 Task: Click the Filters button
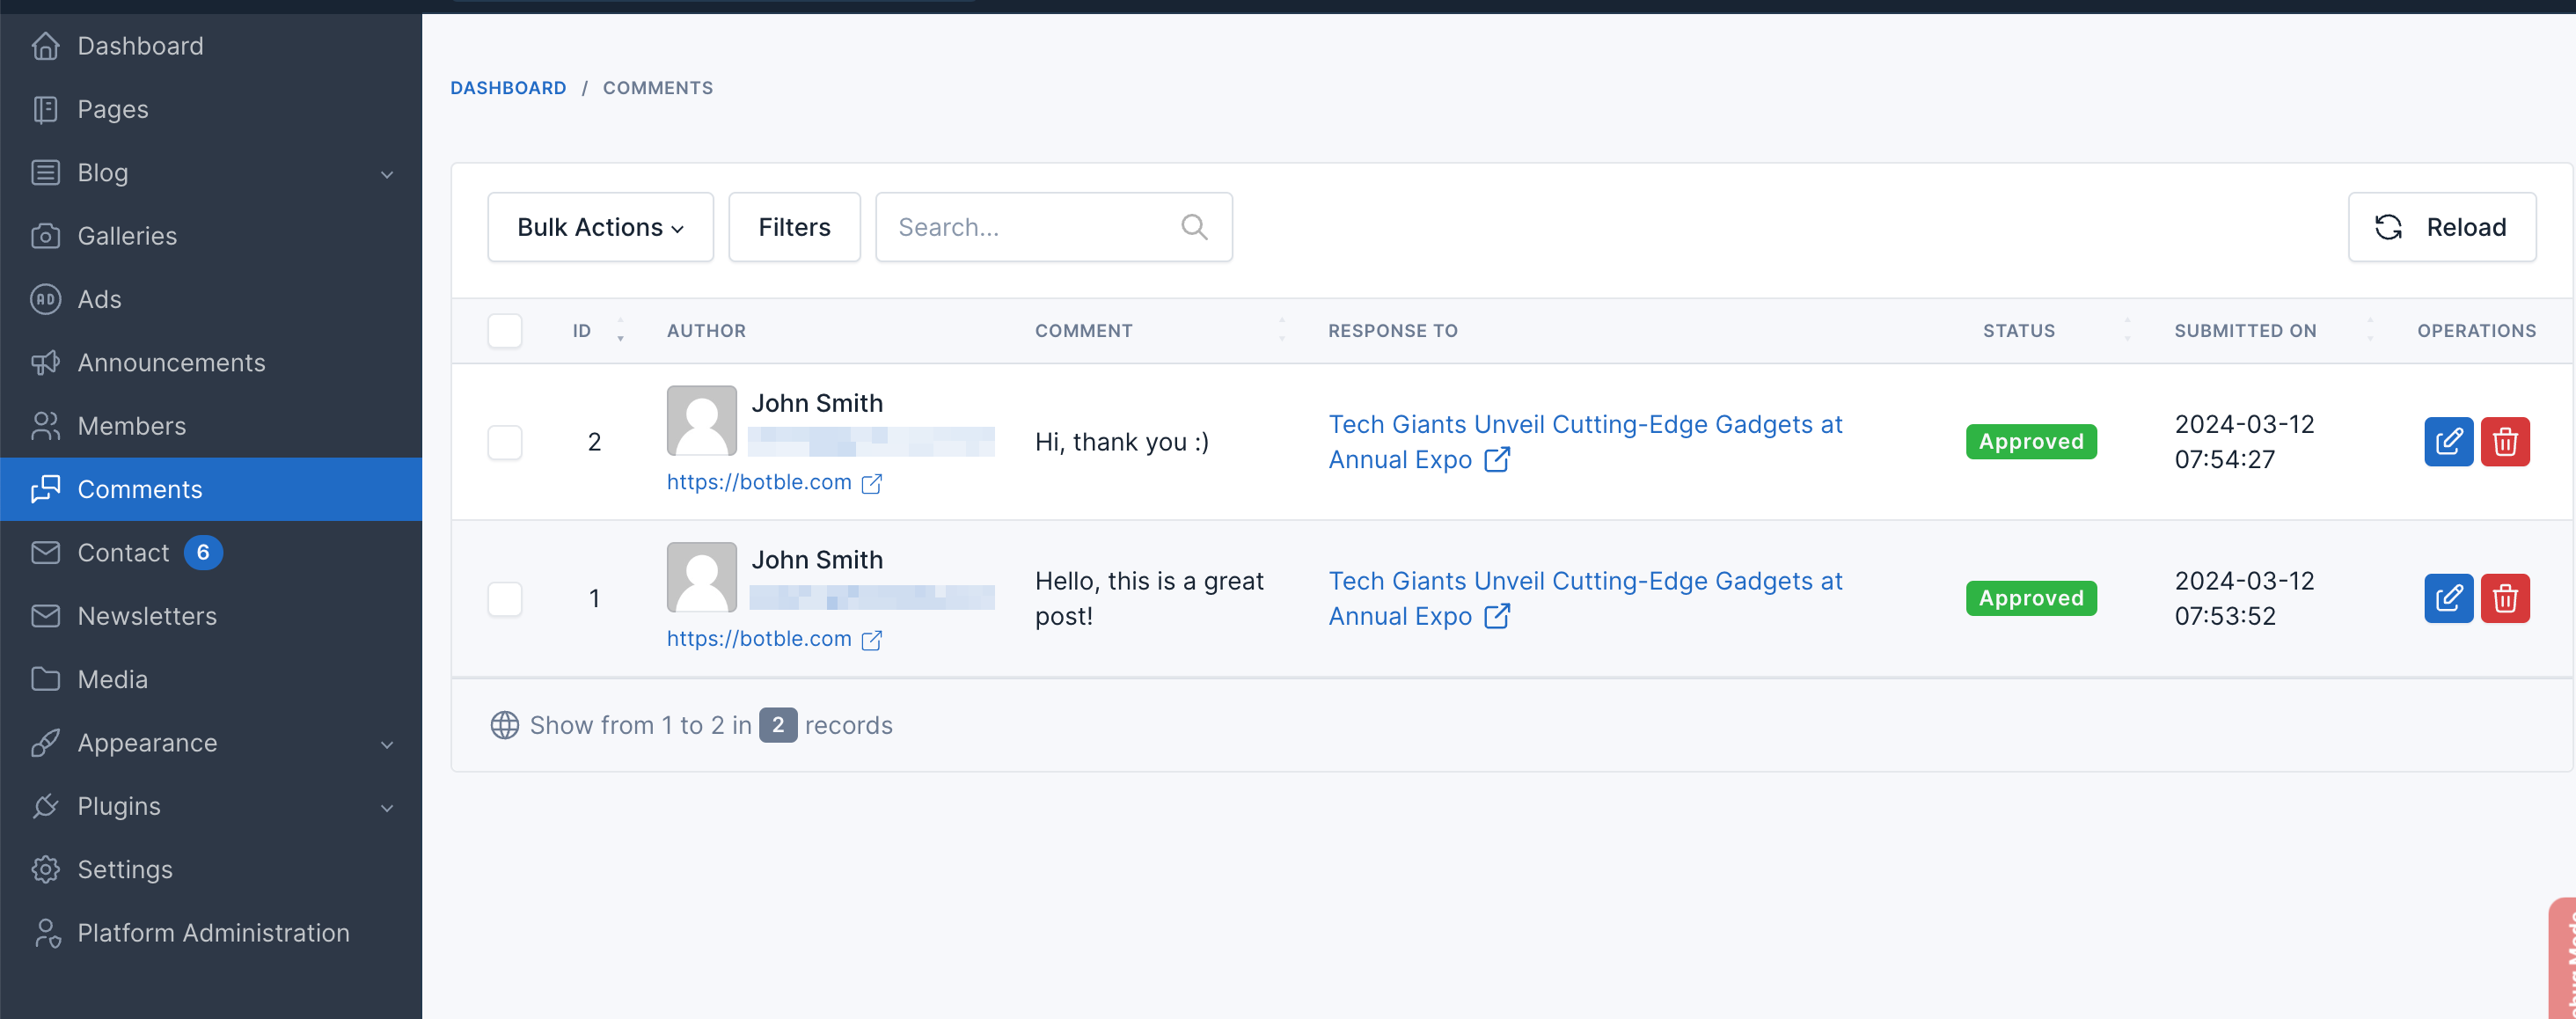[x=793, y=227]
